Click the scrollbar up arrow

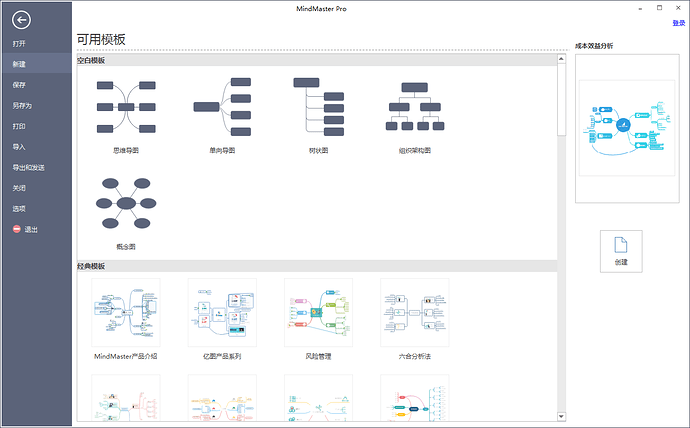click(561, 59)
